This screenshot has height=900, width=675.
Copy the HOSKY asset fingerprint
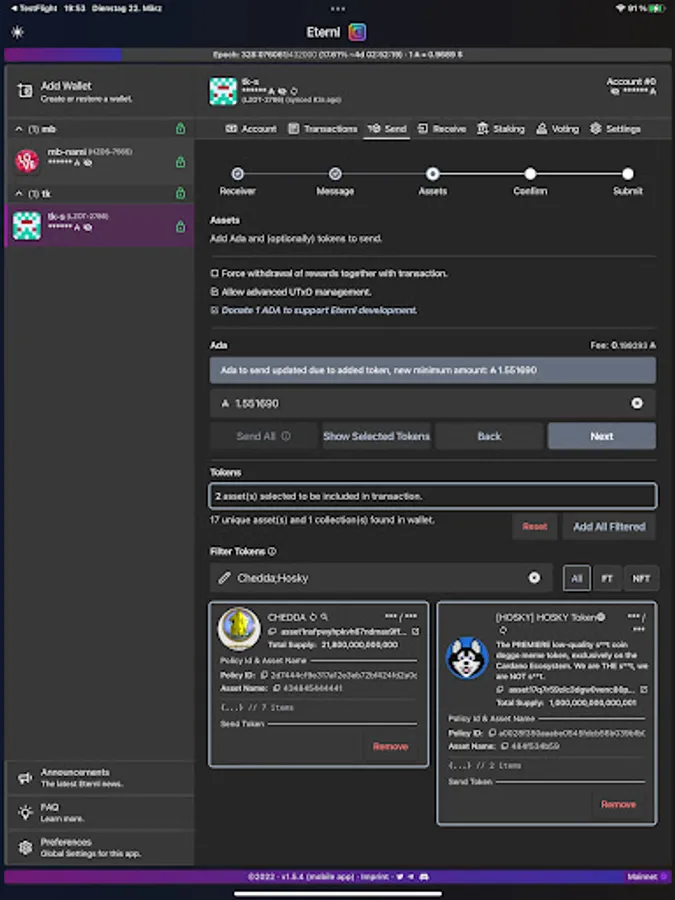(500, 689)
